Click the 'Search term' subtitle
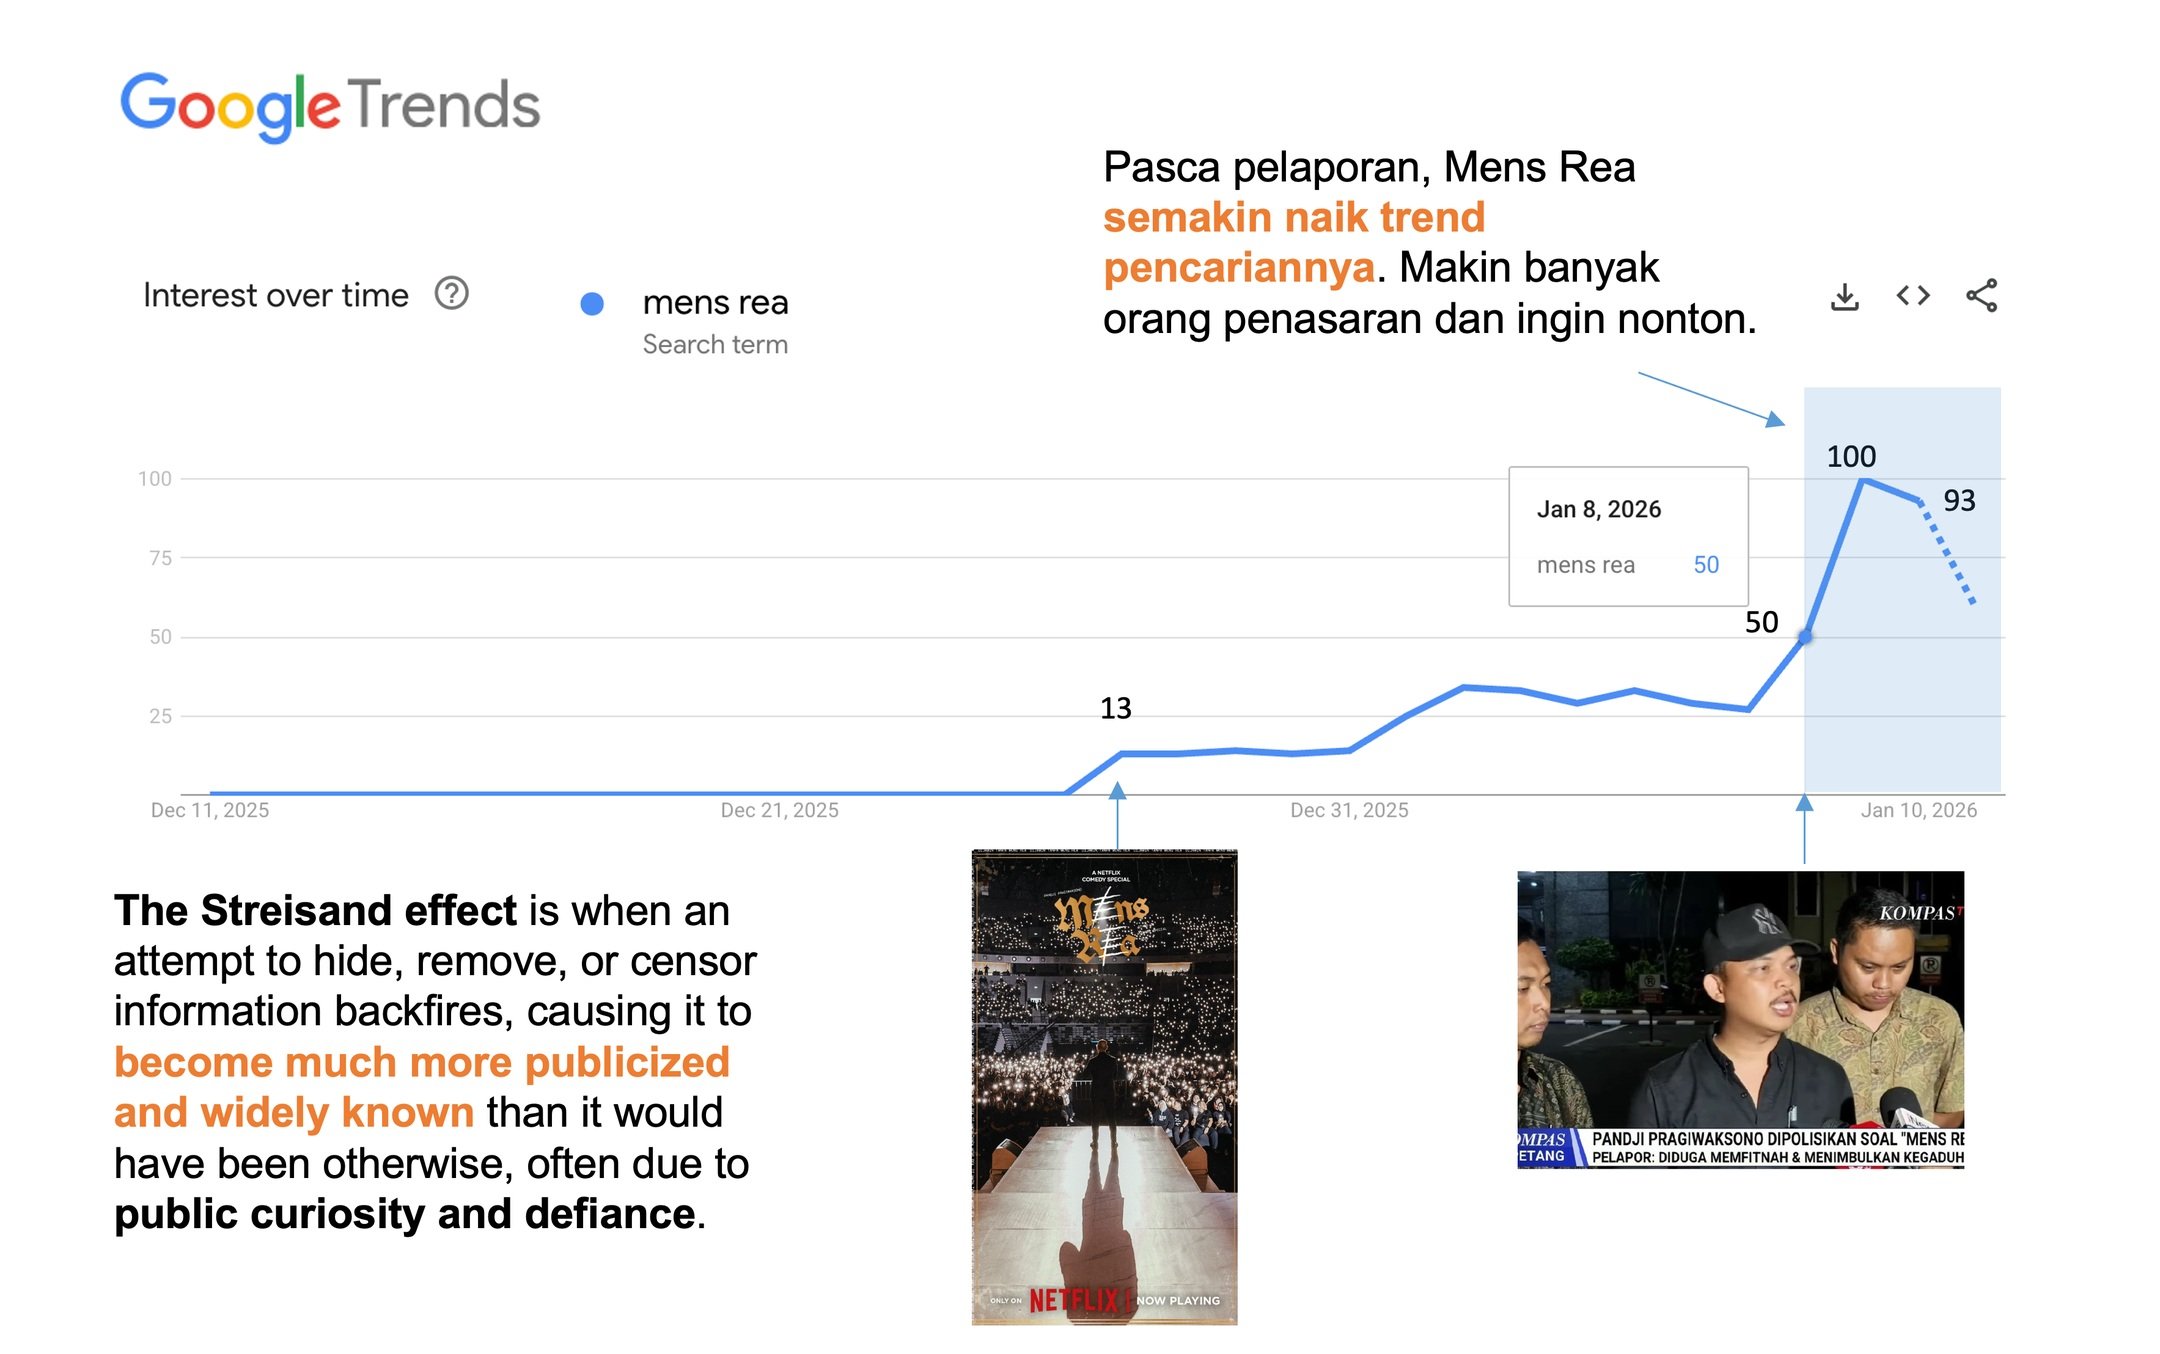Screen dimensions: 2160x1354 click(x=715, y=344)
